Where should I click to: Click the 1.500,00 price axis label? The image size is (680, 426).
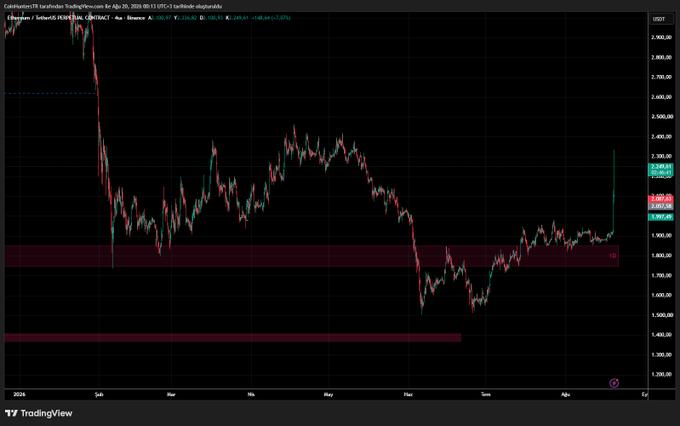coord(661,315)
